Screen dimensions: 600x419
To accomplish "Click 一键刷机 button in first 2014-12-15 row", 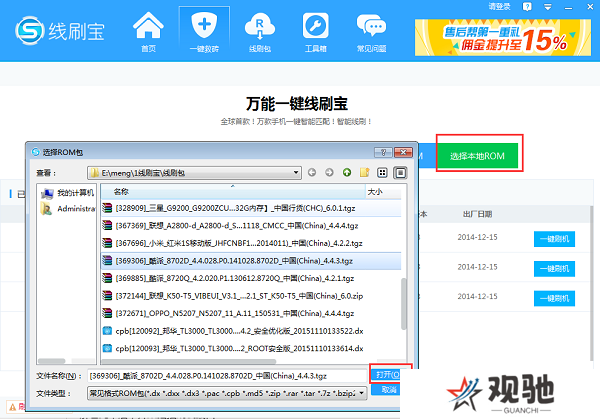I will pyautogui.click(x=554, y=239).
